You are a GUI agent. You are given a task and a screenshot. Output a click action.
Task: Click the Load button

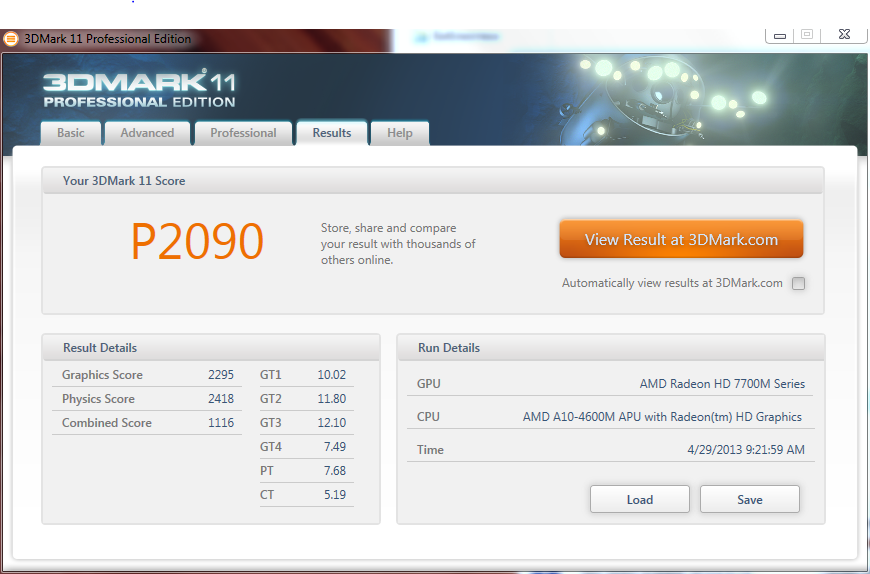pyautogui.click(x=640, y=500)
